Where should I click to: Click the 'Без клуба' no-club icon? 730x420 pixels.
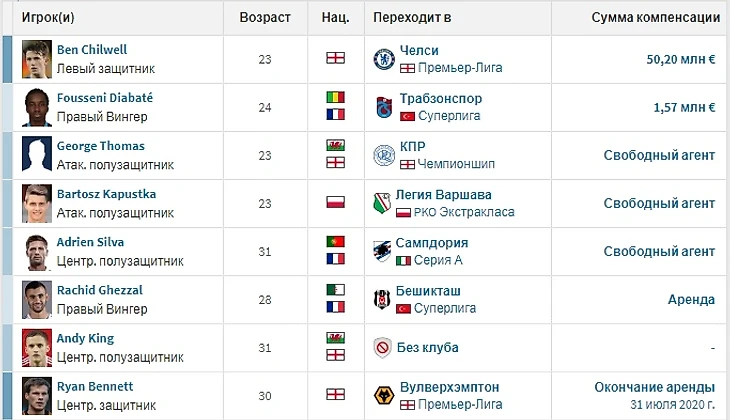tap(384, 347)
